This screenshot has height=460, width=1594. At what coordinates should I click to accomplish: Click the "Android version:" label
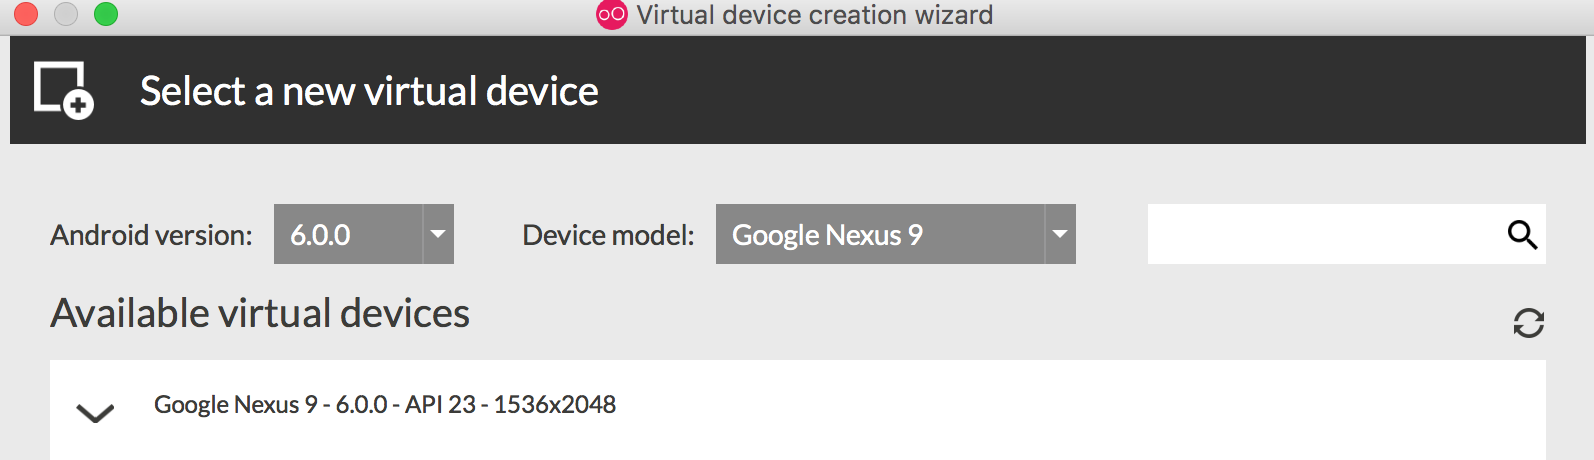click(x=151, y=235)
